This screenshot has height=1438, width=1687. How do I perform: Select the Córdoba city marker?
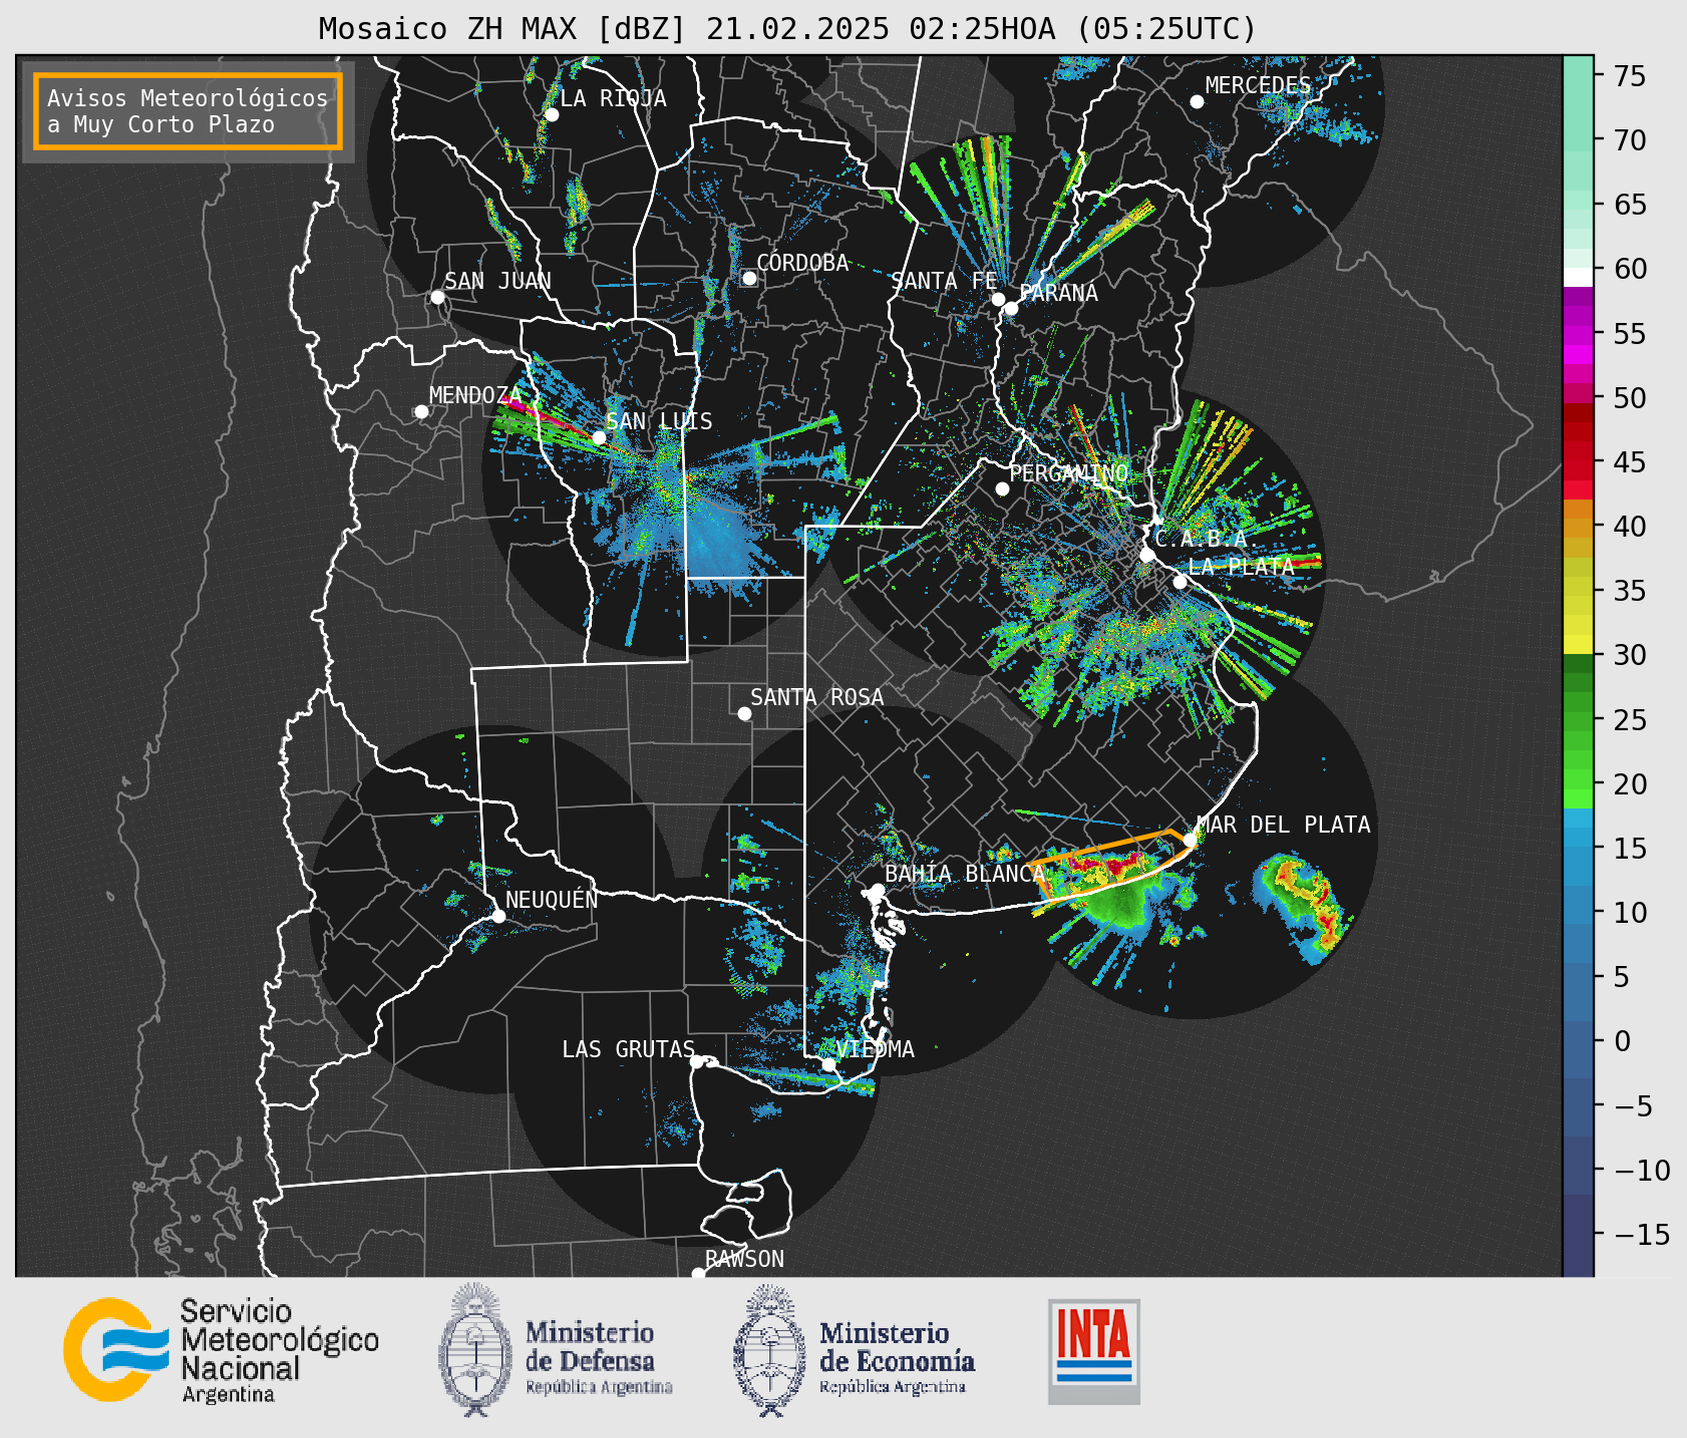click(x=749, y=278)
